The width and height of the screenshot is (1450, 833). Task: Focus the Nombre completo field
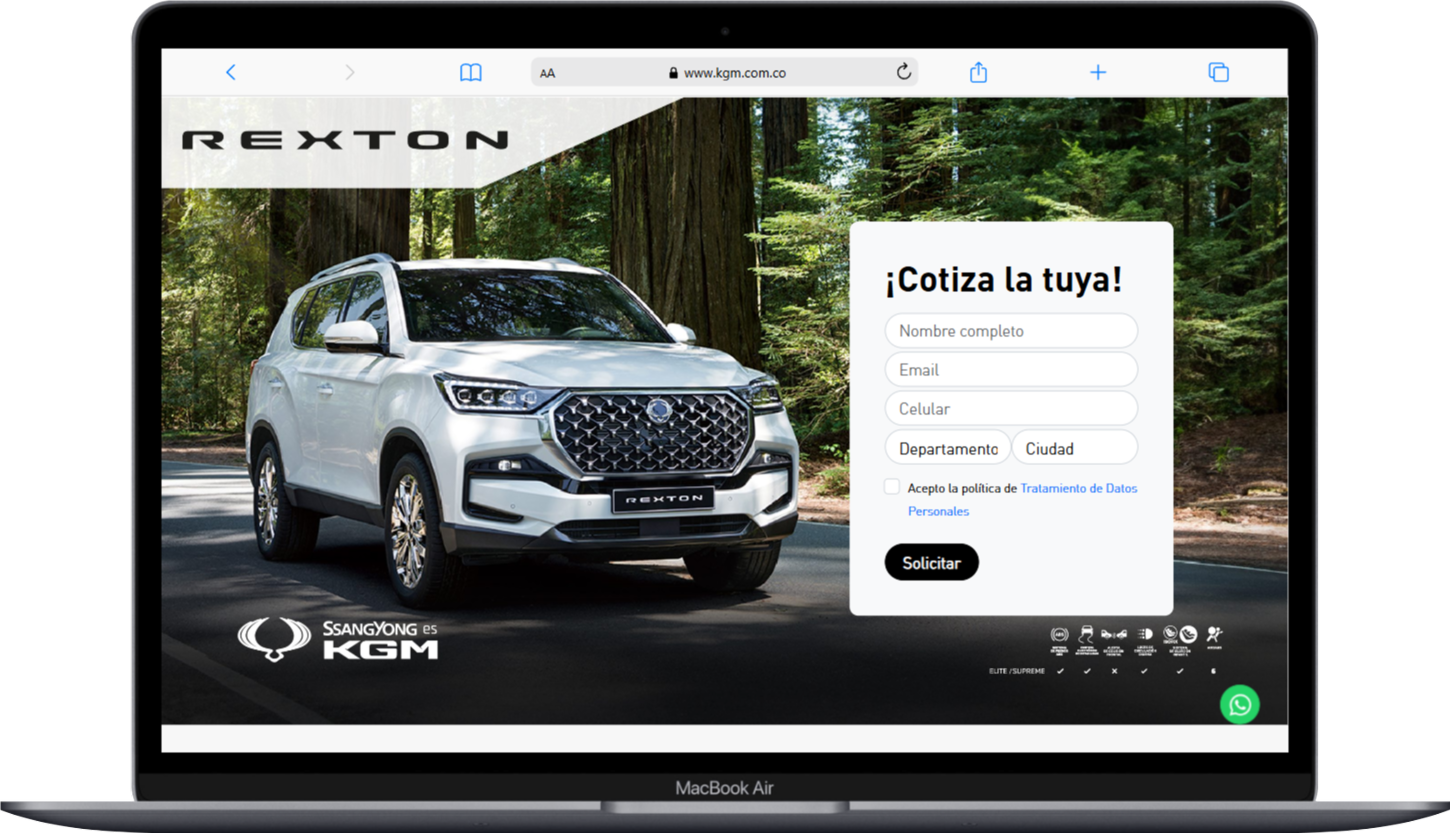pos(1011,331)
